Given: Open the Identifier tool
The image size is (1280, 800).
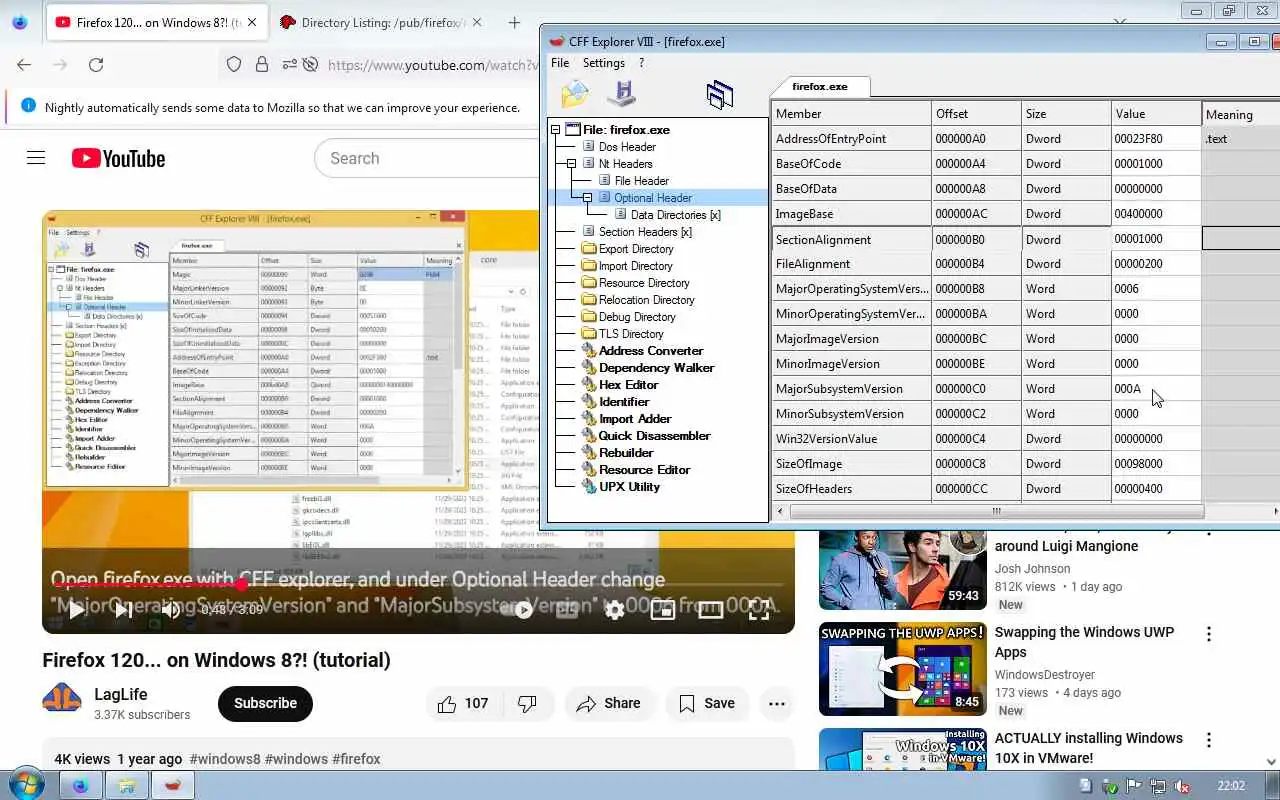Looking at the screenshot, I should coord(624,402).
